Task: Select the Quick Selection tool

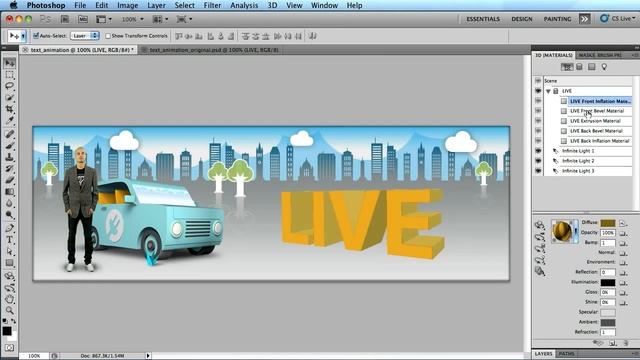Action: (9, 98)
